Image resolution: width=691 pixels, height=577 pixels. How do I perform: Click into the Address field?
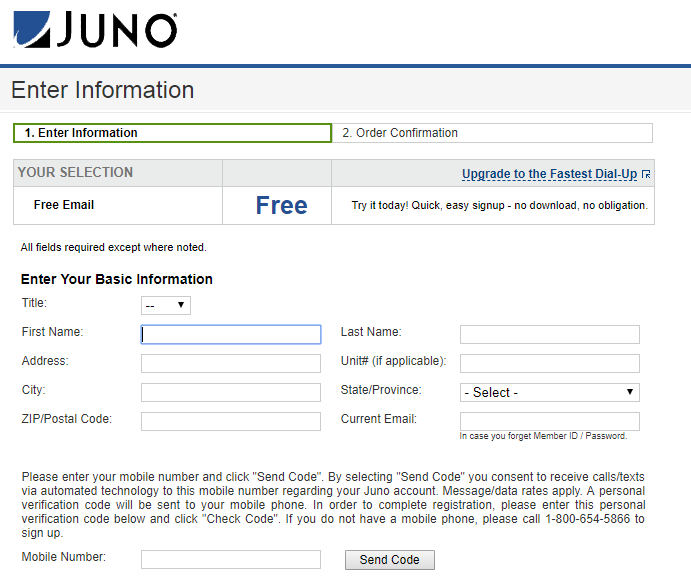click(231, 363)
